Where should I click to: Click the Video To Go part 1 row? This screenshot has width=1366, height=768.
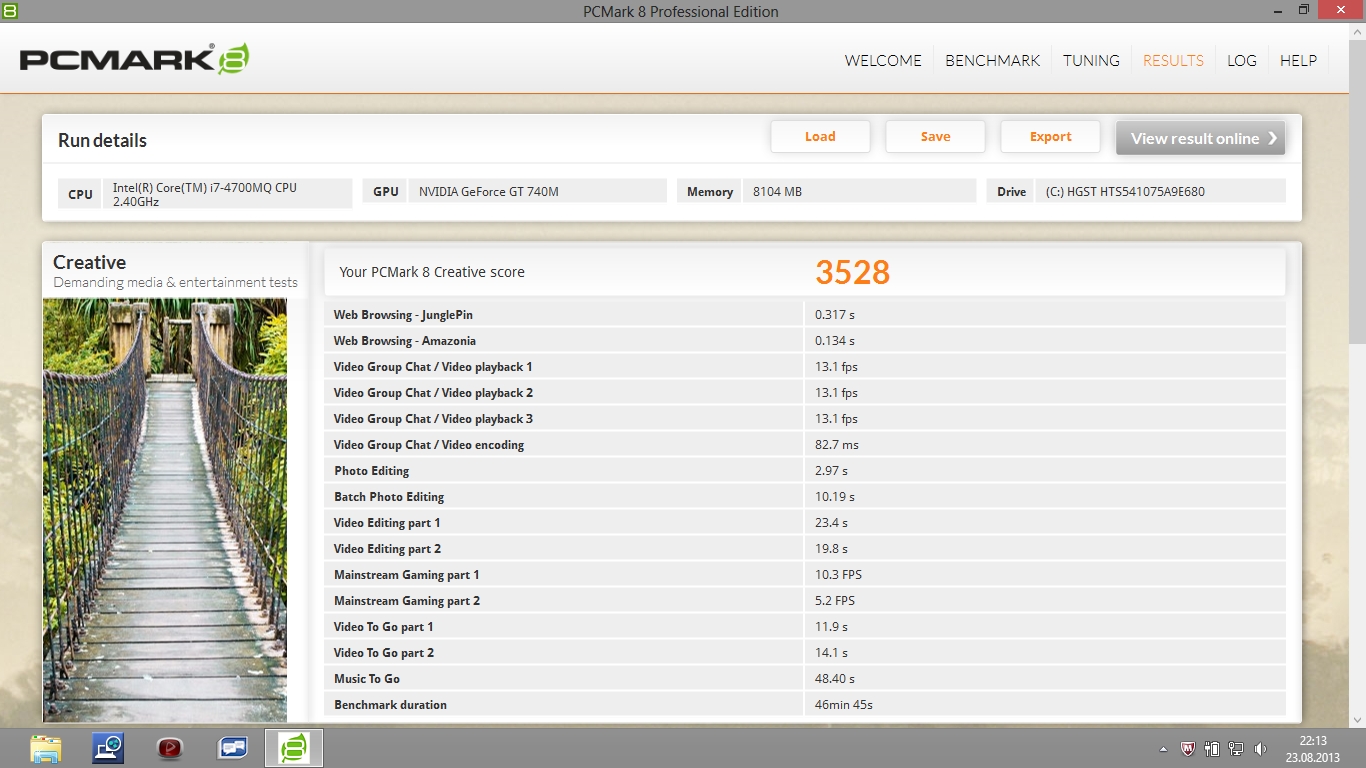805,627
